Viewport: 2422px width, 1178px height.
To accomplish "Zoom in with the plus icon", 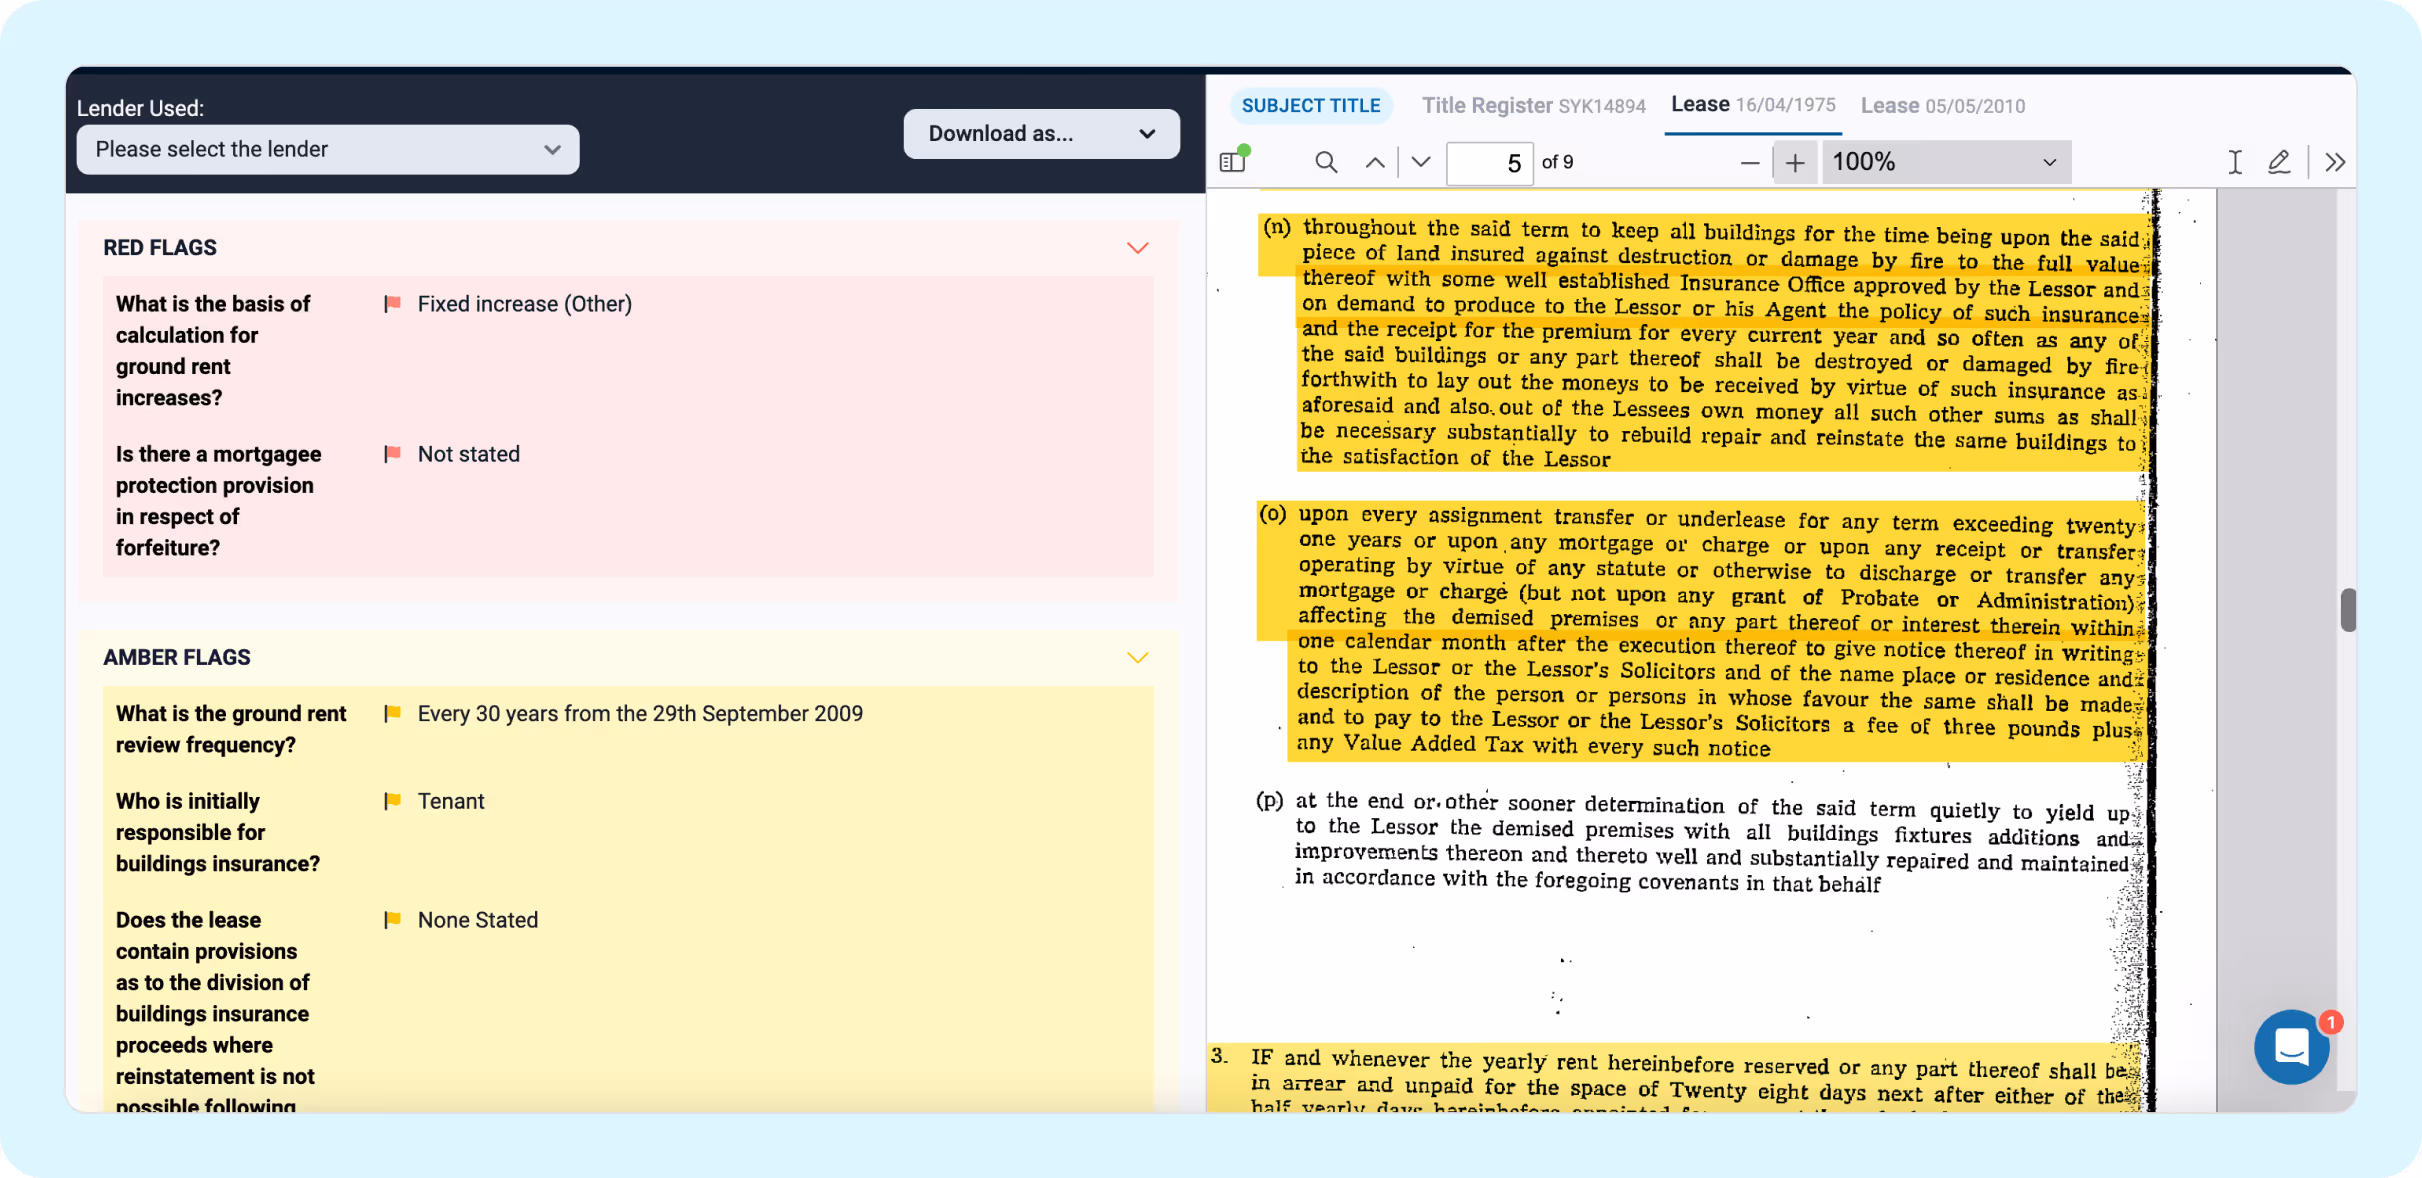I will 1795,162.
